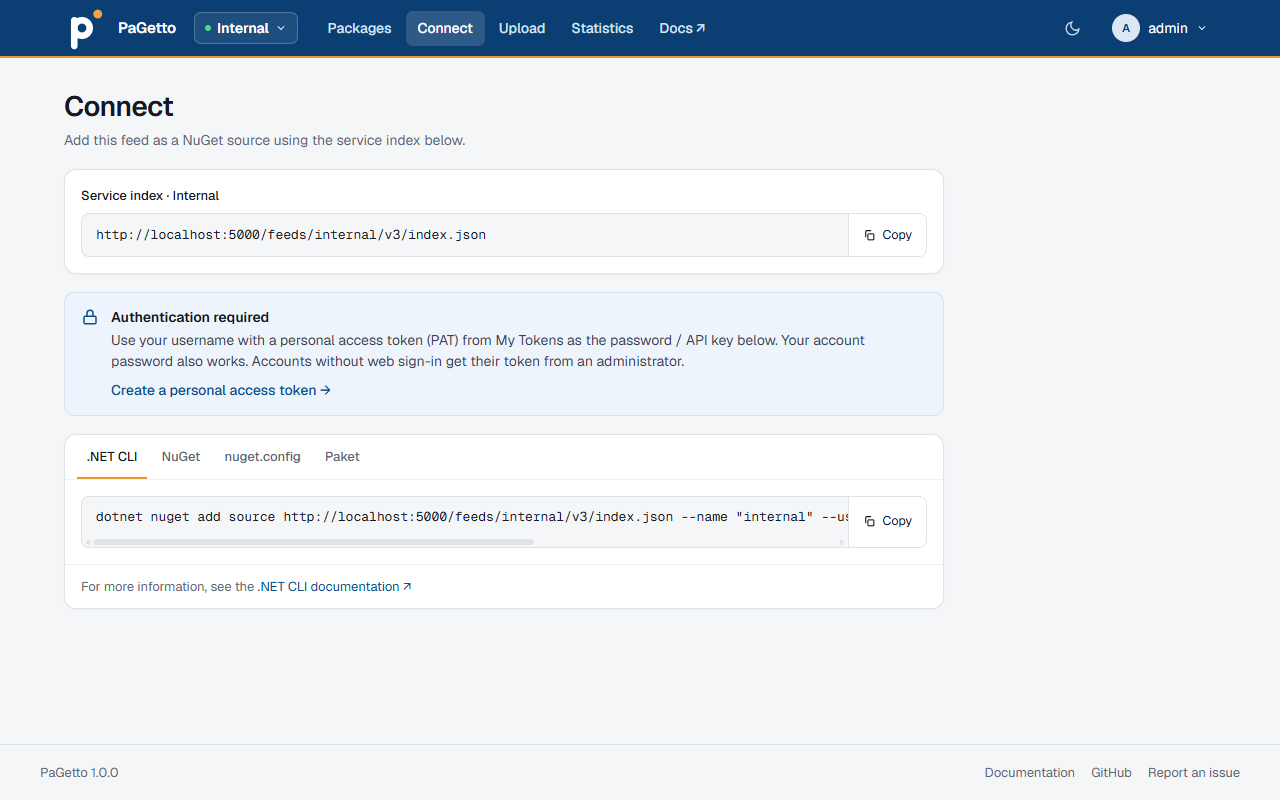Click the command box horizontal scrollbar
Screen dimensions: 1280x800
(x=314, y=542)
